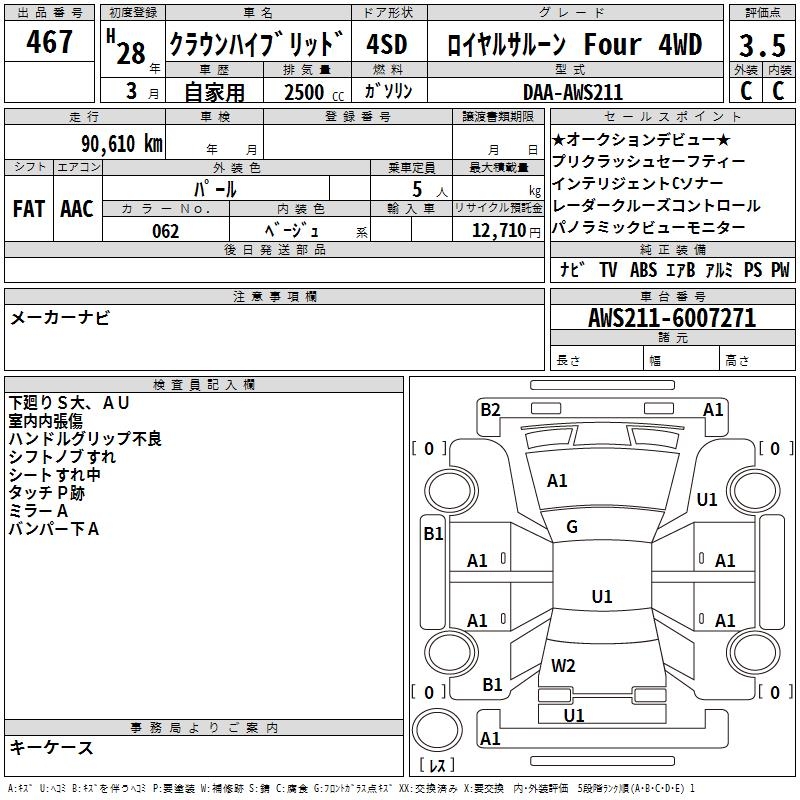The height and width of the screenshot is (800, 800).
Task: Click the U1 mark on the roof
Action: 601,597
